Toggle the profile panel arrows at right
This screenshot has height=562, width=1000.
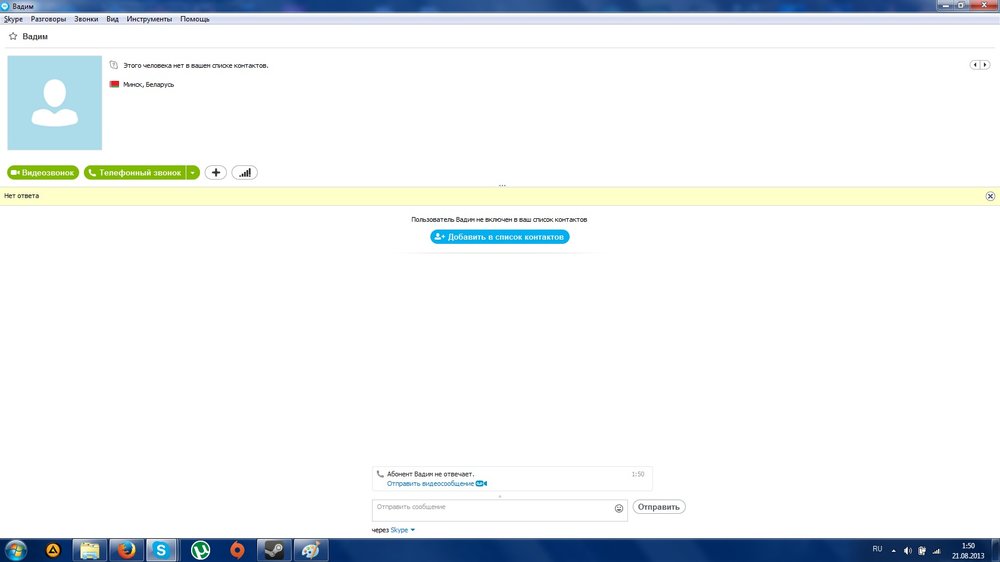(980, 65)
